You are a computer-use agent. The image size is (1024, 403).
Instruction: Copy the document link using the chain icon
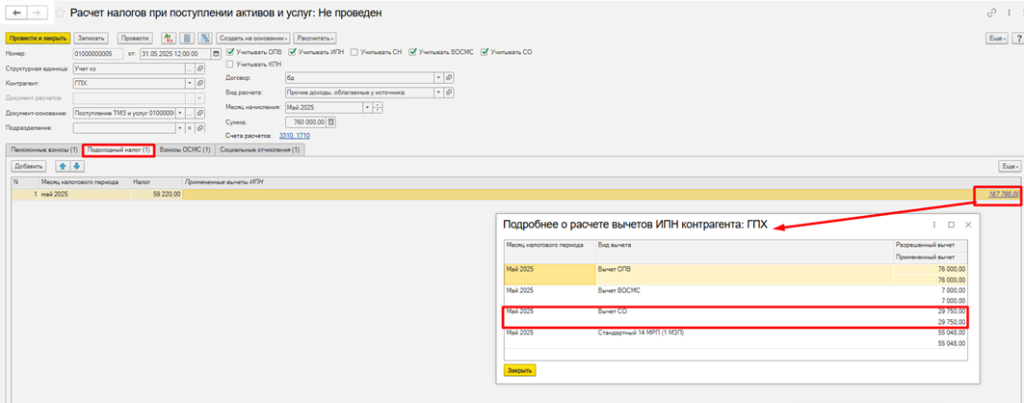pyautogui.click(x=992, y=12)
